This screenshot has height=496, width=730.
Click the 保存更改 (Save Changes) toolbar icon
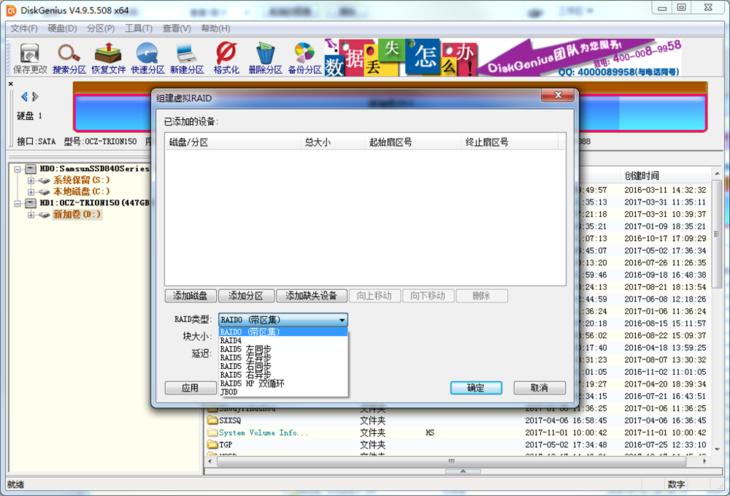point(29,58)
